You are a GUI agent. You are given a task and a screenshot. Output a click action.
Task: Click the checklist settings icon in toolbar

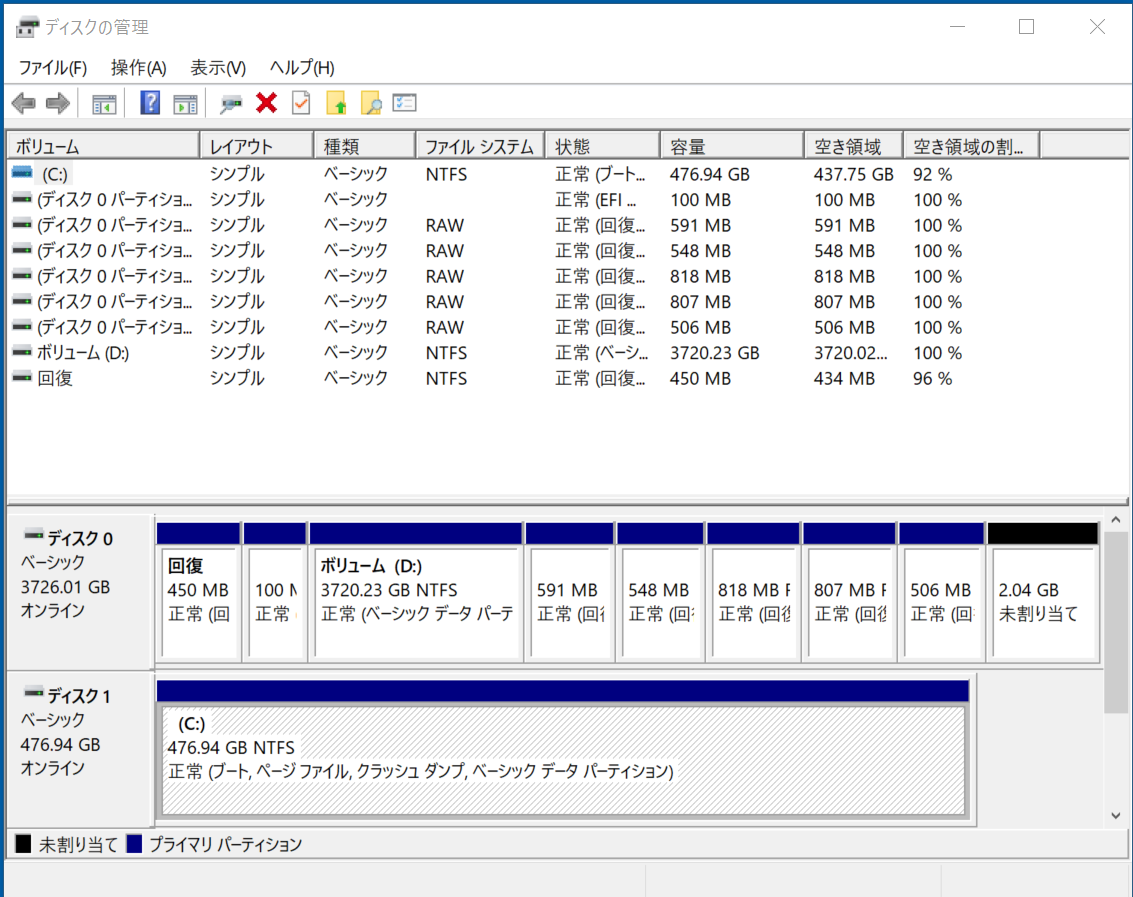pos(405,103)
